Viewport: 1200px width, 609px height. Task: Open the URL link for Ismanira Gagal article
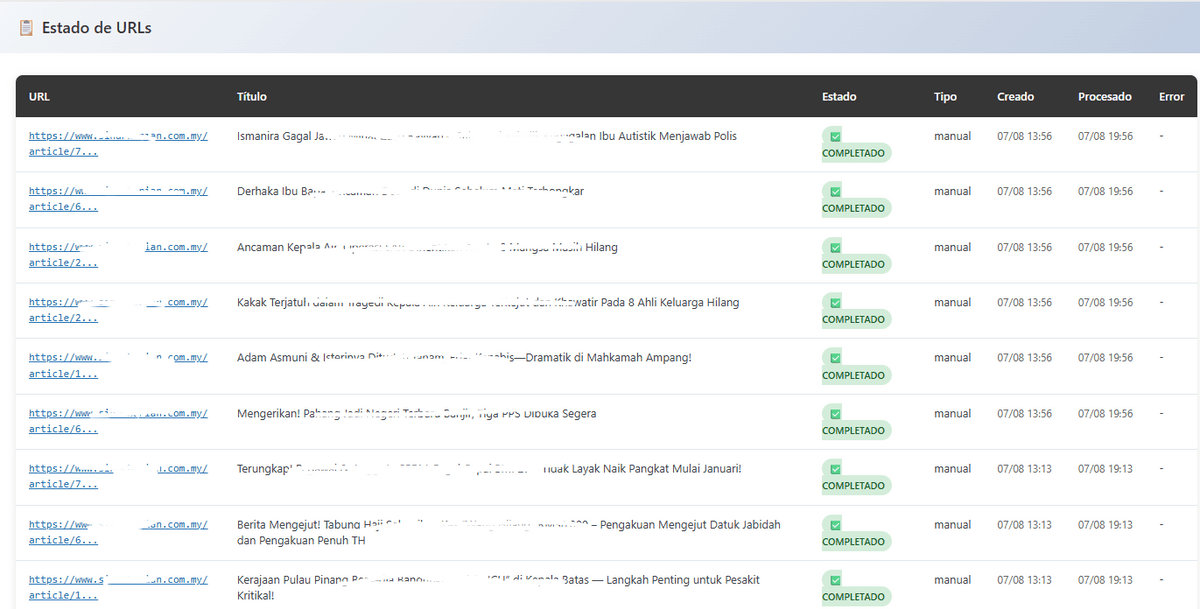117,143
